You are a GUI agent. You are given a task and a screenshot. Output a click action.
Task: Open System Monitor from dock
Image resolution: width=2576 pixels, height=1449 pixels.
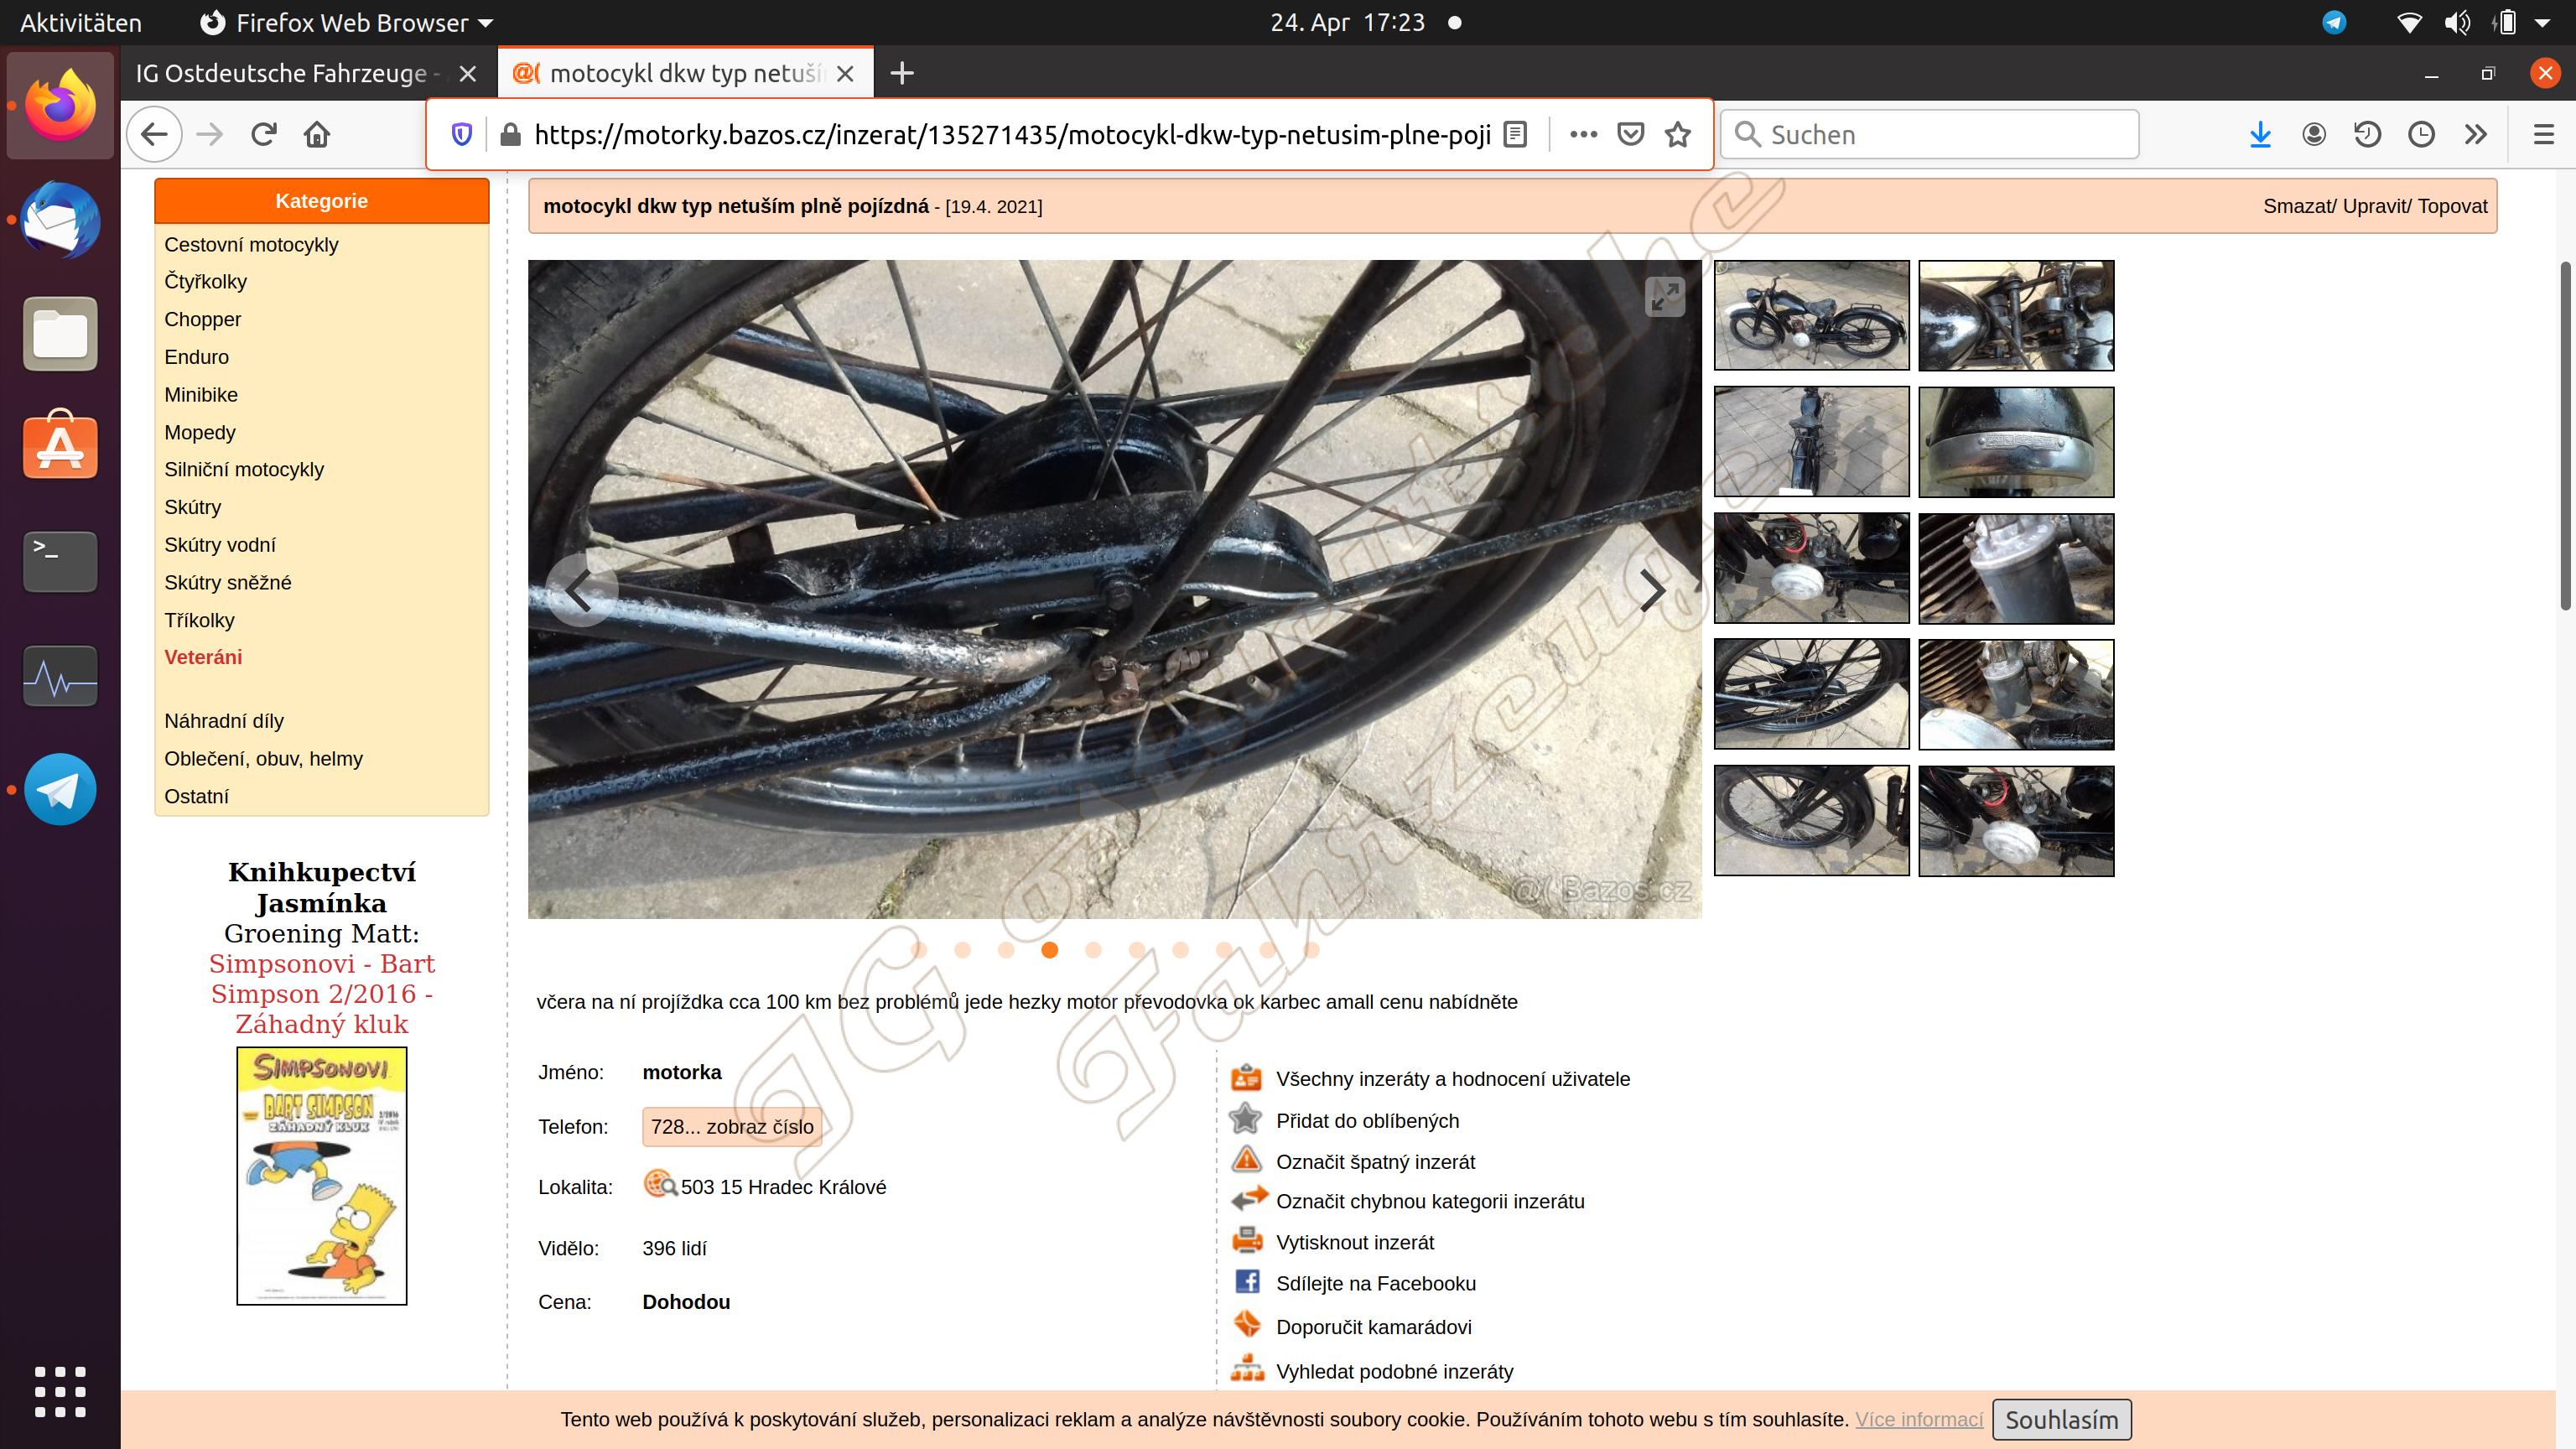(x=60, y=676)
